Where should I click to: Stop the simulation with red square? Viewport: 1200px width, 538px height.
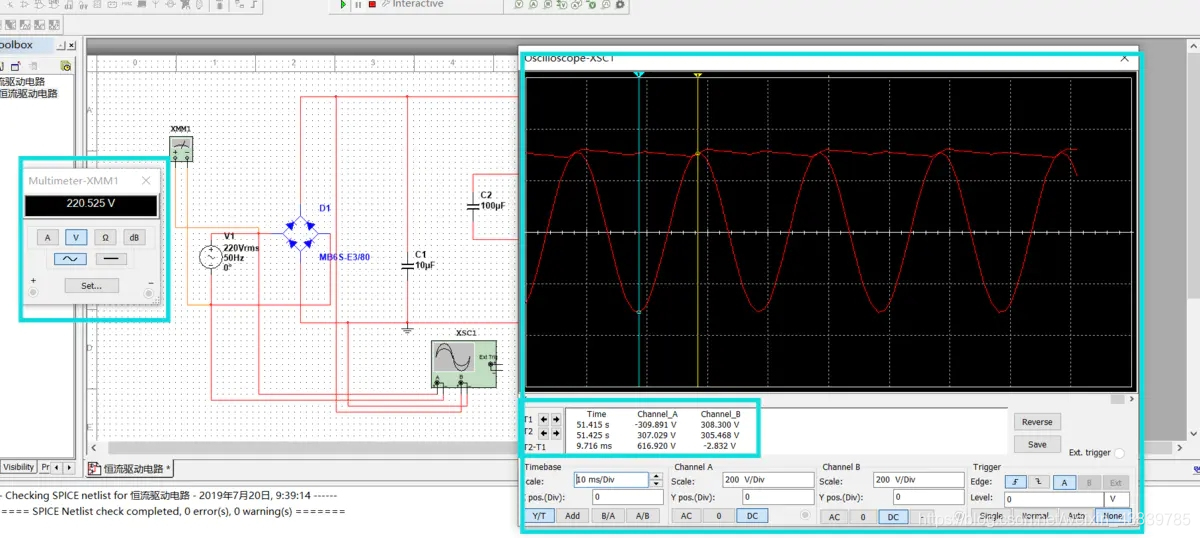click(372, 5)
